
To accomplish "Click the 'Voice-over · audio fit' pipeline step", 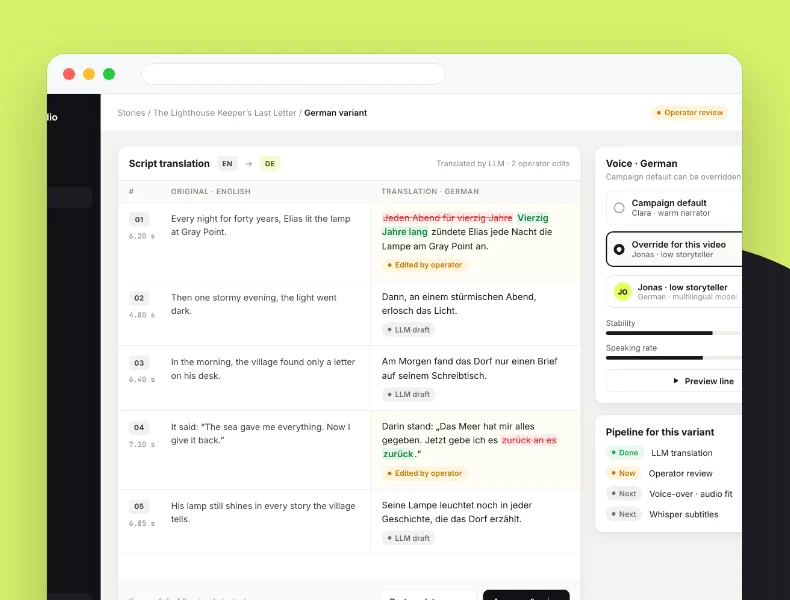I will (x=691, y=494).
